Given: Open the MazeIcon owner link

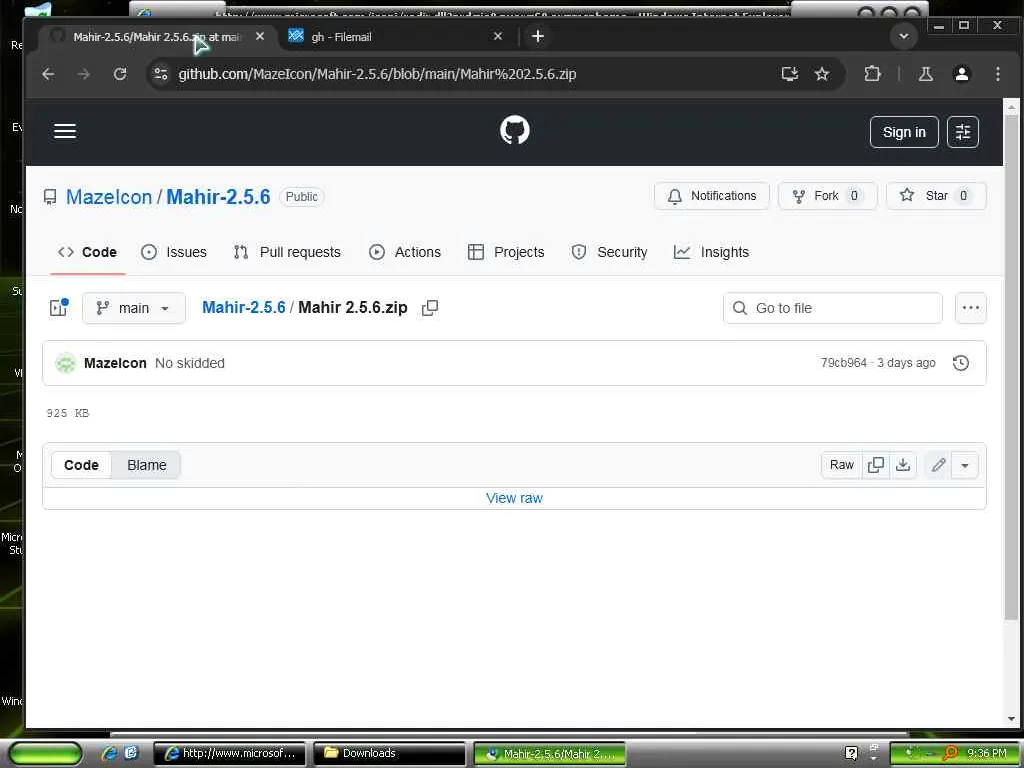Looking at the screenshot, I should click(108, 197).
